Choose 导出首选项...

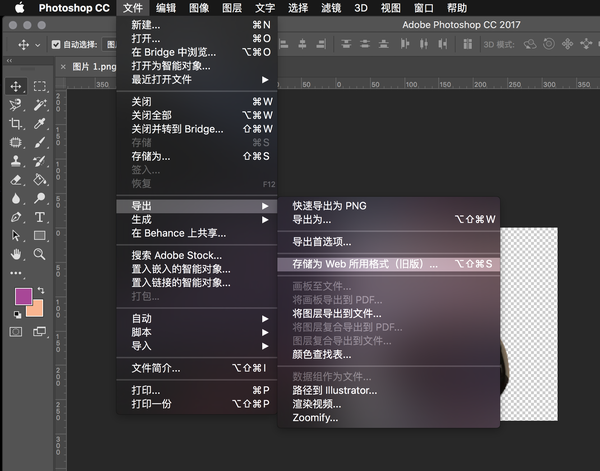pyautogui.click(x=389, y=242)
